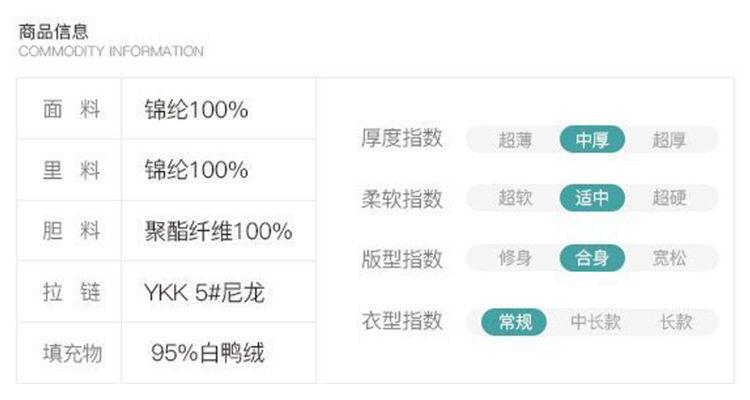The height and width of the screenshot is (400, 750).
Task: Click the highlighted 适中 softness pill
Action: [592, 198]
